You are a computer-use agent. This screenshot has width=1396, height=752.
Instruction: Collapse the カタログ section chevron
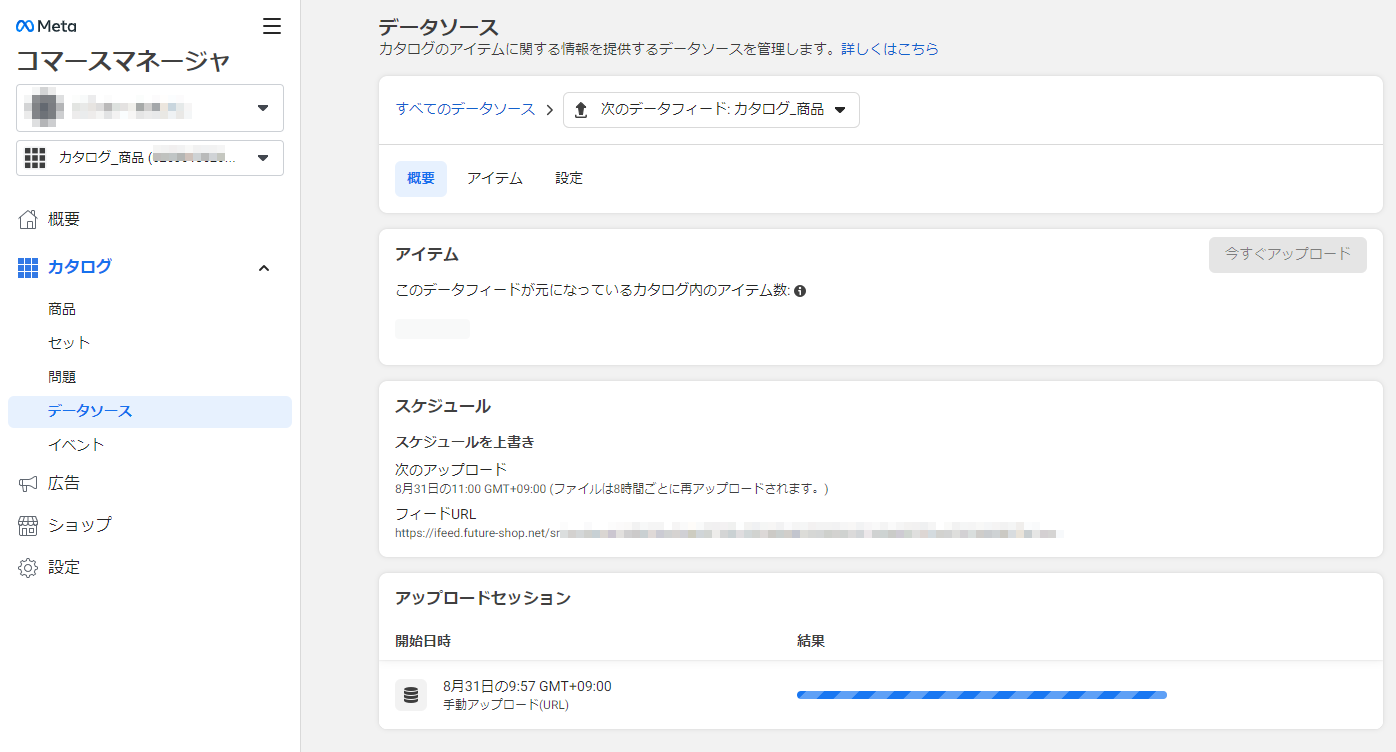tap(264, 268)
